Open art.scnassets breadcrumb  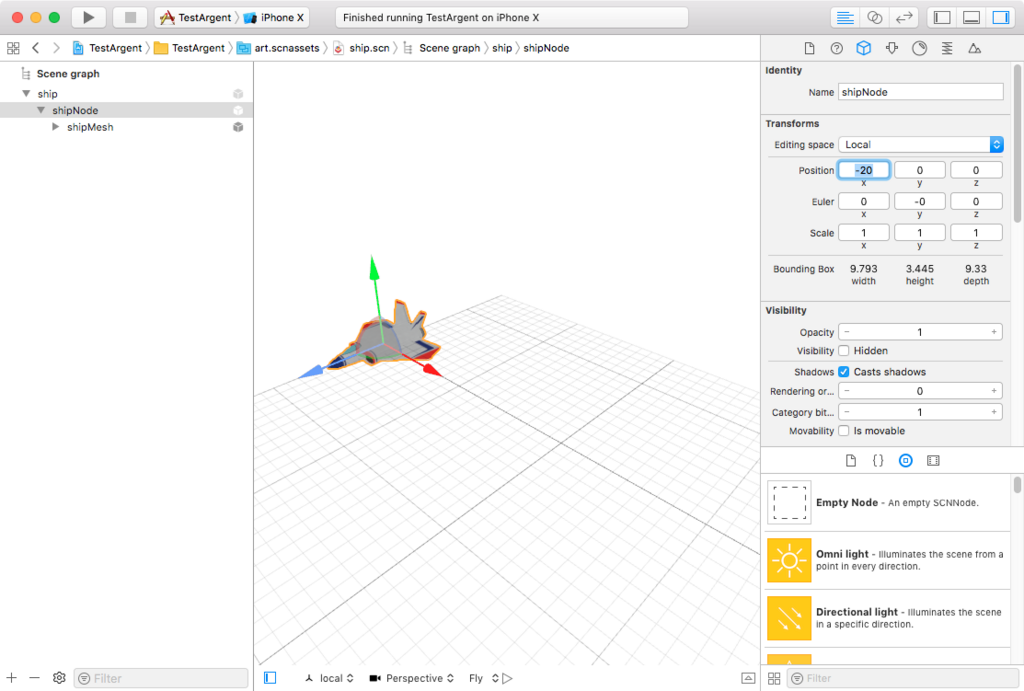click(x=279, y=48)
